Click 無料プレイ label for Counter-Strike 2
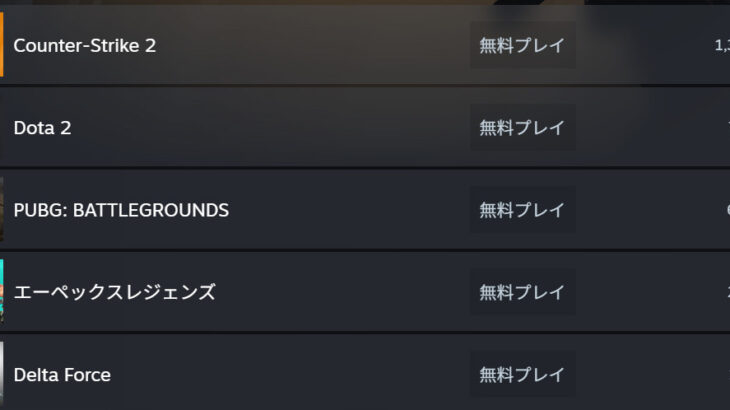730x410 pixels. [x=522, y=45]
